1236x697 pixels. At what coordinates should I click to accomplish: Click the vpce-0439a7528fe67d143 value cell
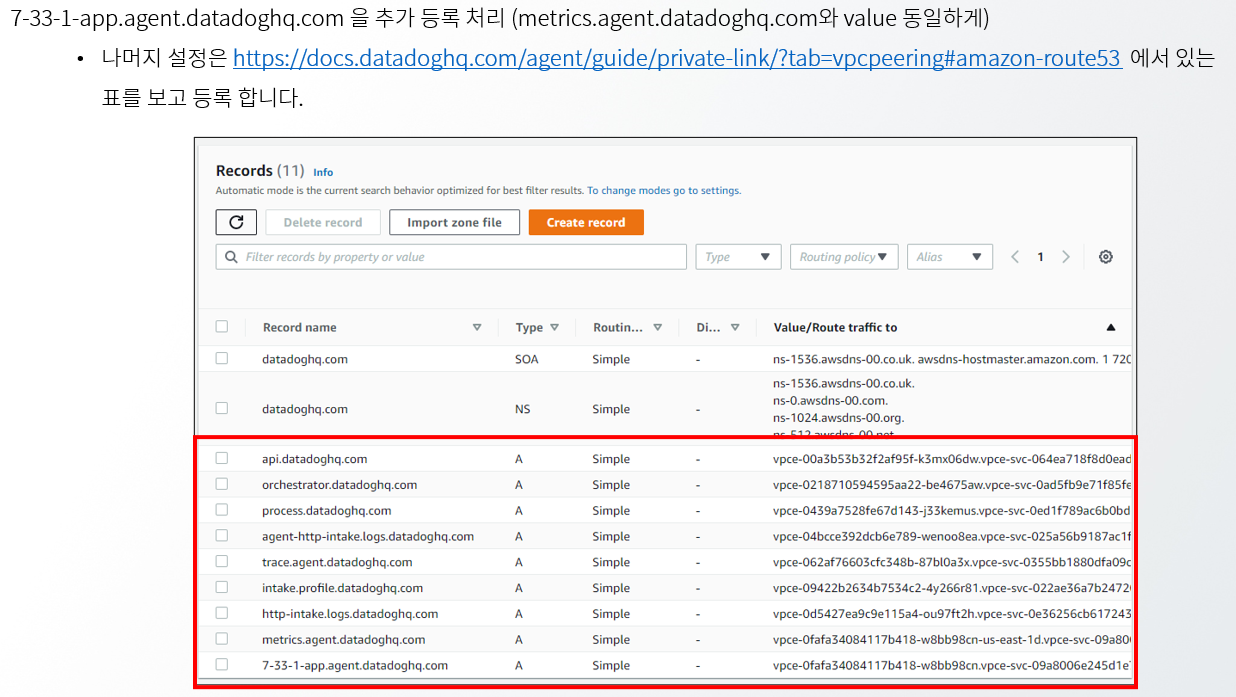coord(951,511)
